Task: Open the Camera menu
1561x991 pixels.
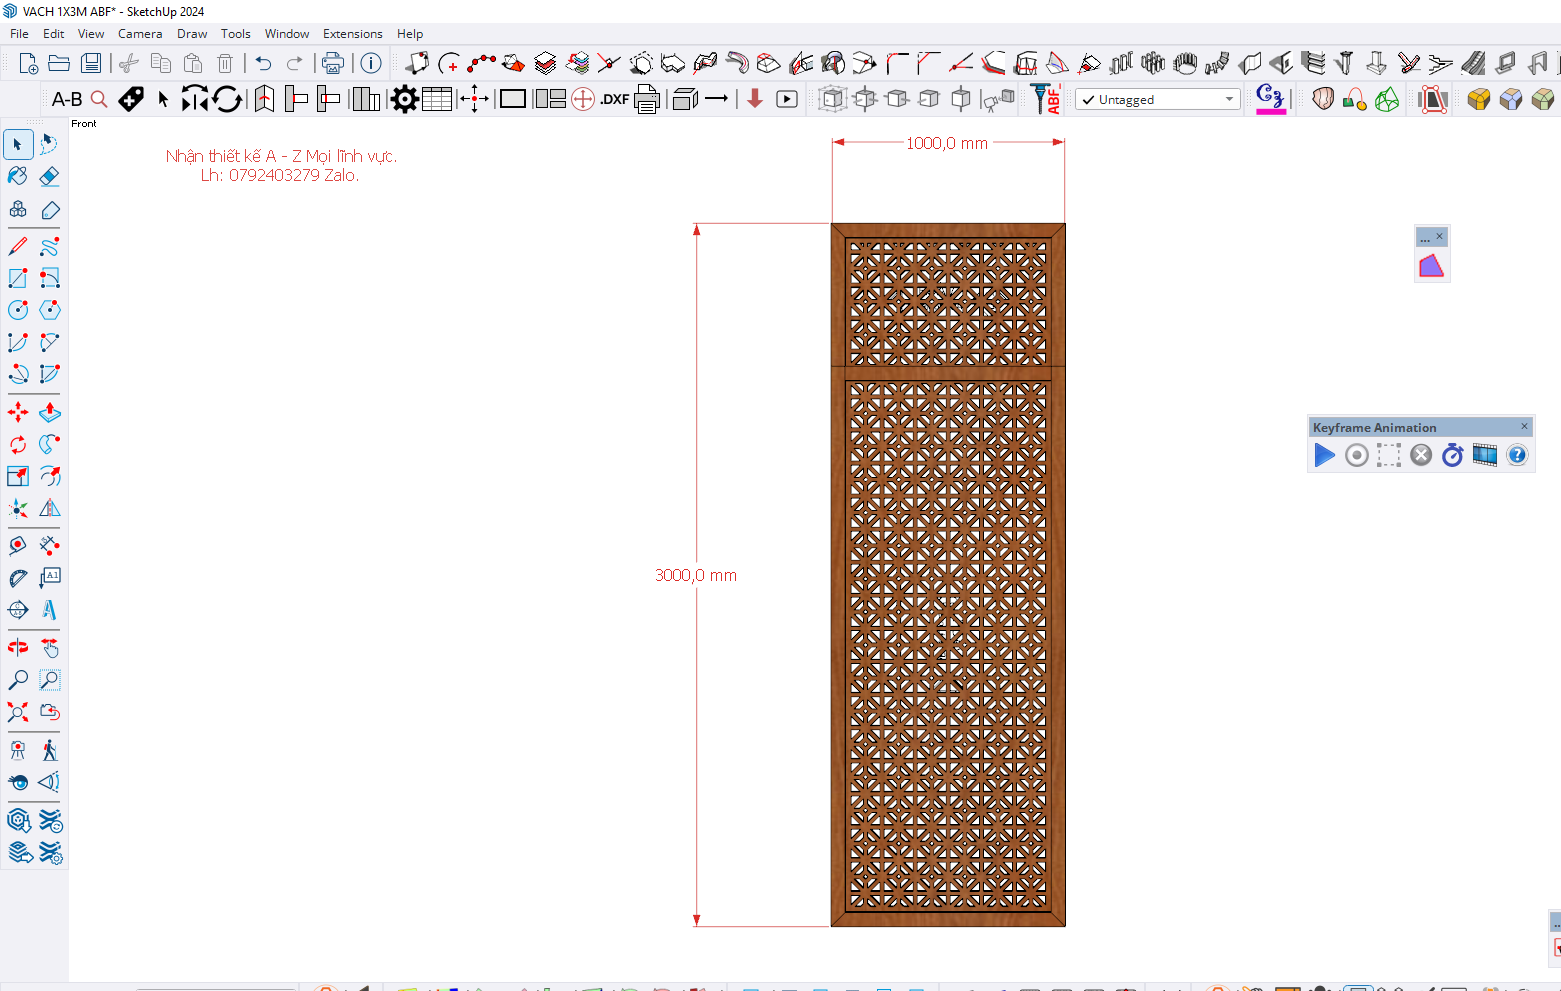Action: coord(140,34)
